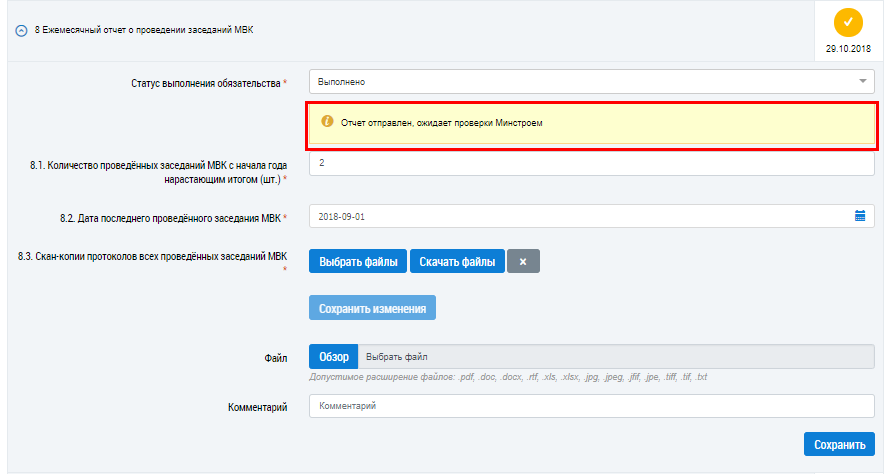Click the info icon in the yellow notice
The height and width of the screenshot is (474, 893).
(327, 121)
